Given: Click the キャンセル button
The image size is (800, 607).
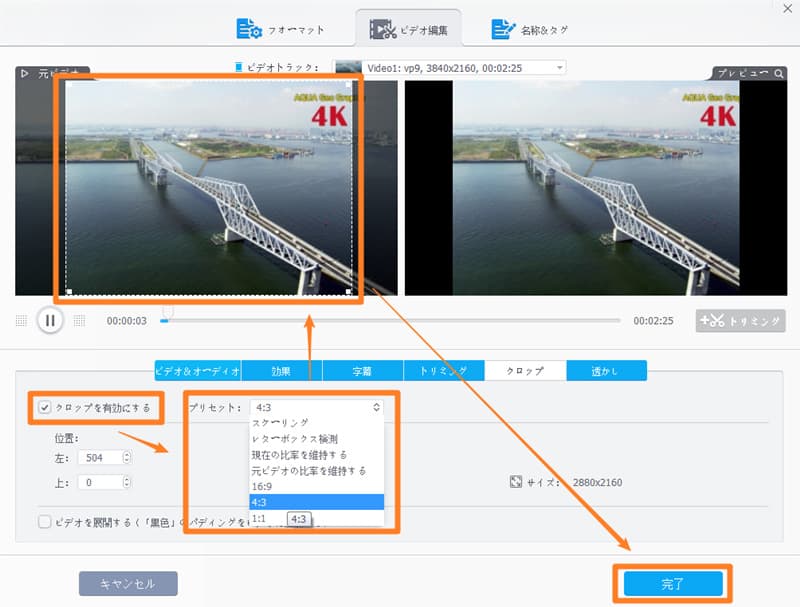Looking at the screenshot, I should click(x=128, y=583).
